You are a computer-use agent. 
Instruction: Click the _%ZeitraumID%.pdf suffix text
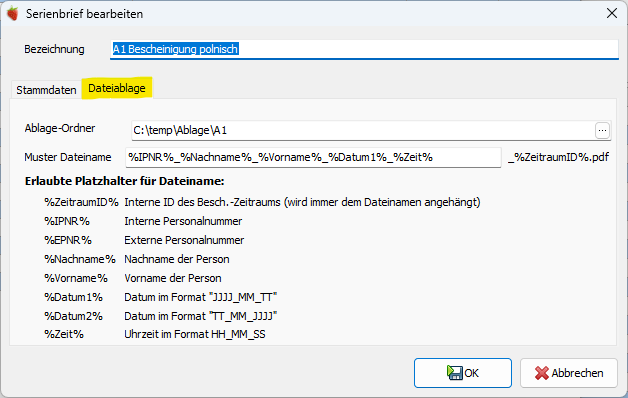(x=559, y=157)
